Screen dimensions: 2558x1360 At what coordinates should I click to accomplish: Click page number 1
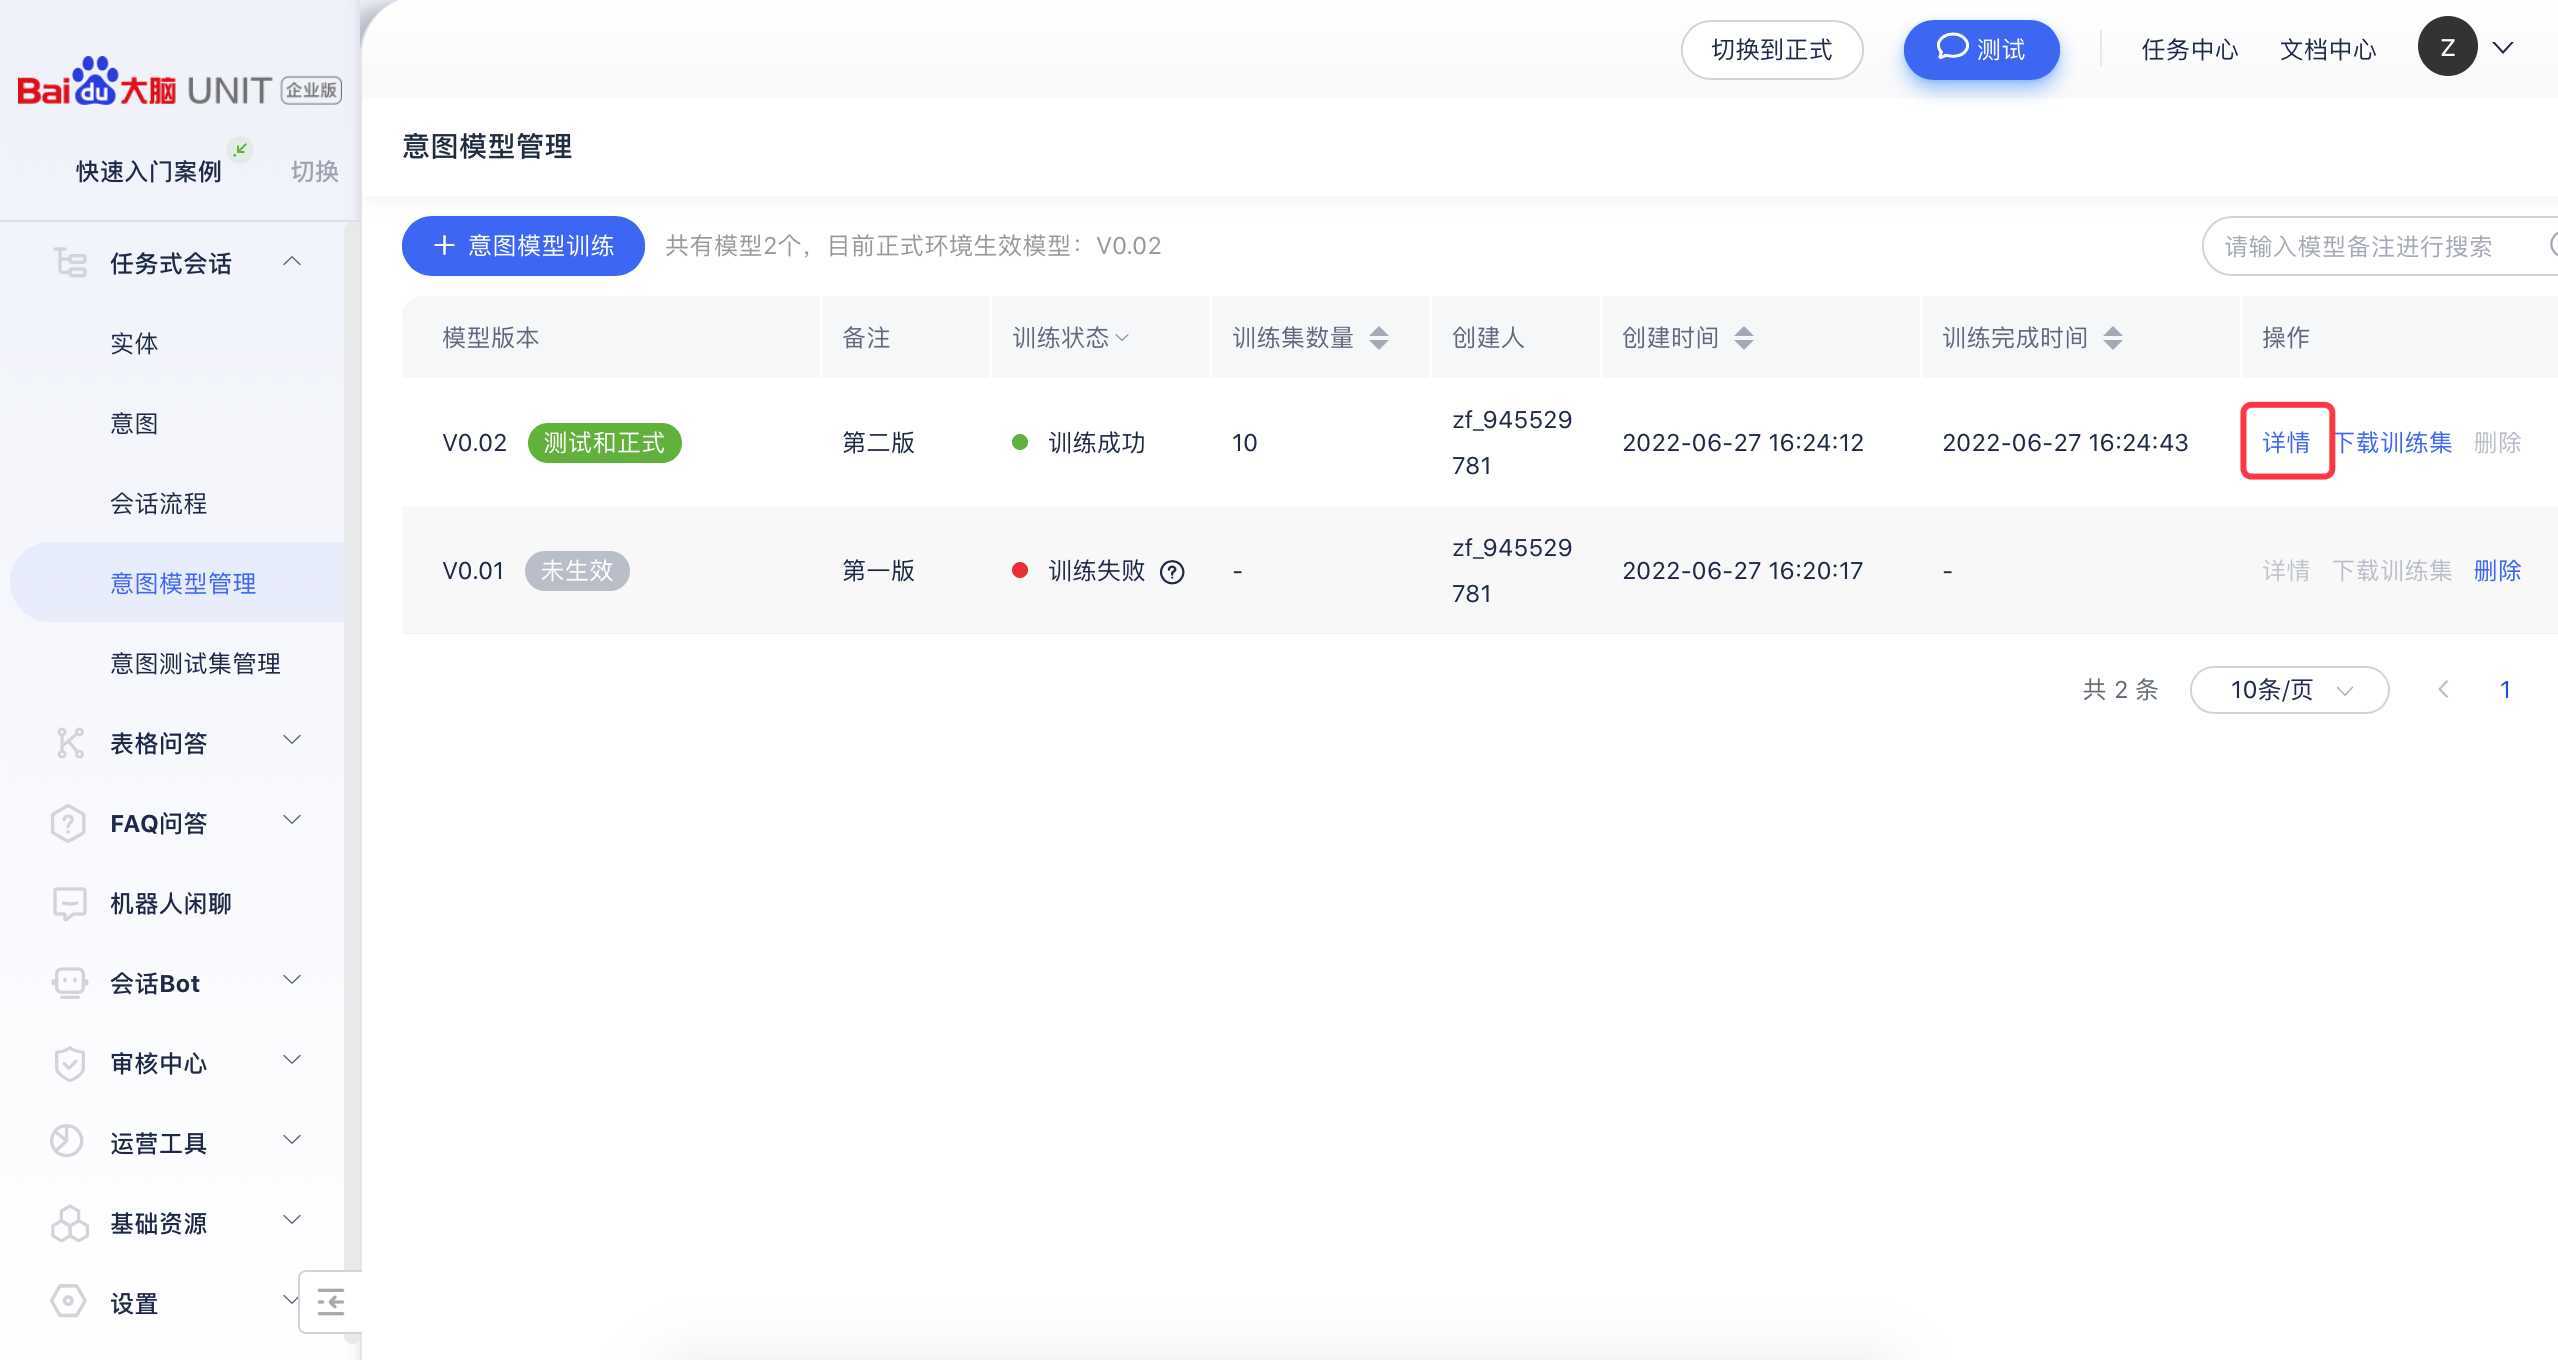2505,690
